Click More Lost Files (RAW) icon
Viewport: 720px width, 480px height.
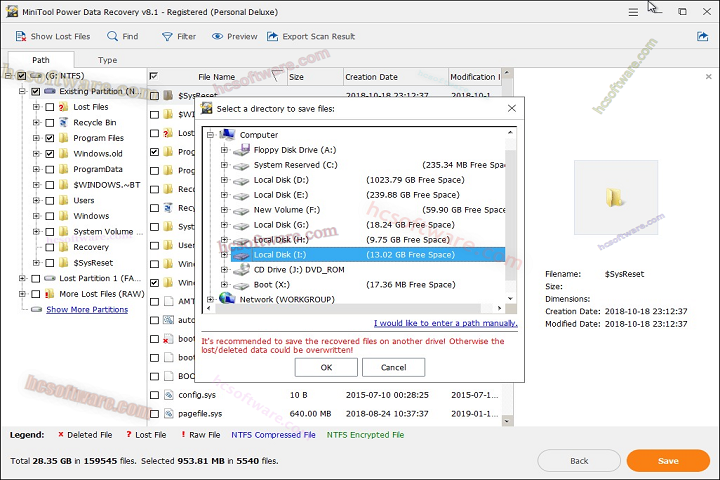(x=50, y=294)
